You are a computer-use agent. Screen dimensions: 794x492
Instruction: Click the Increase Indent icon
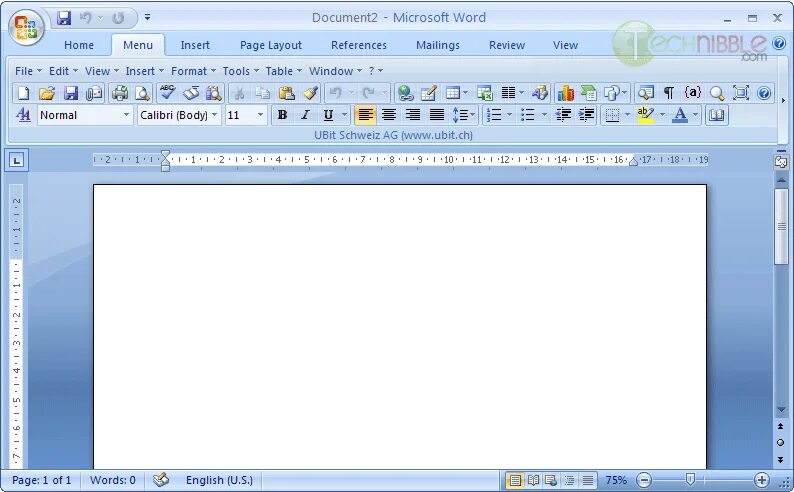coord(586,115)
